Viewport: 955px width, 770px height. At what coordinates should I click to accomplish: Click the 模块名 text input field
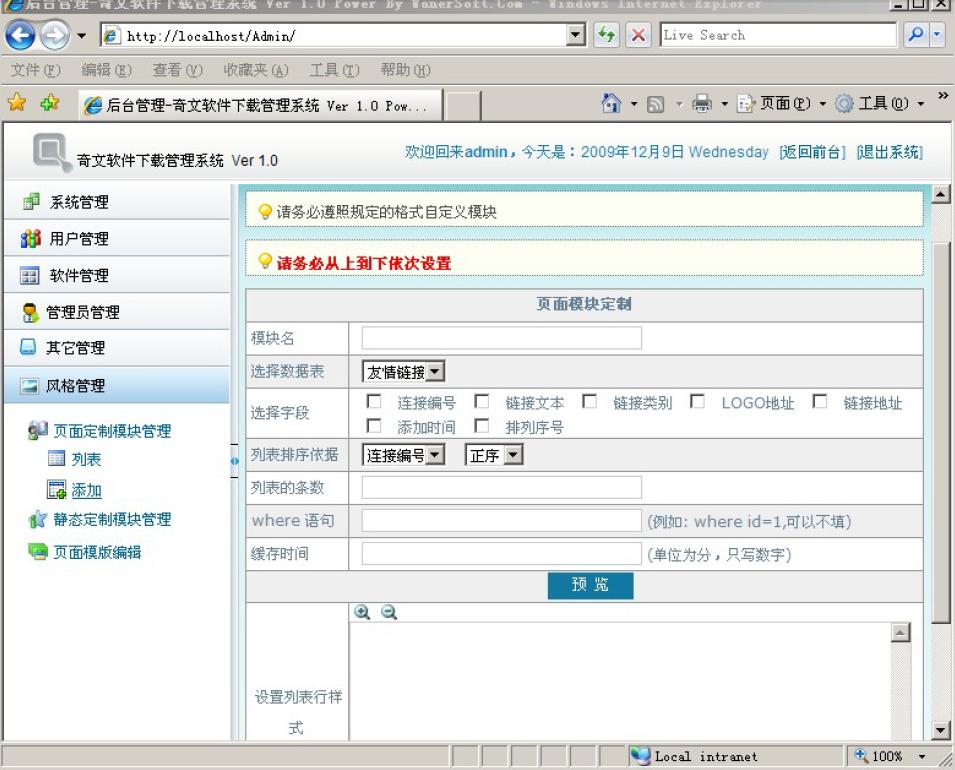501,338
